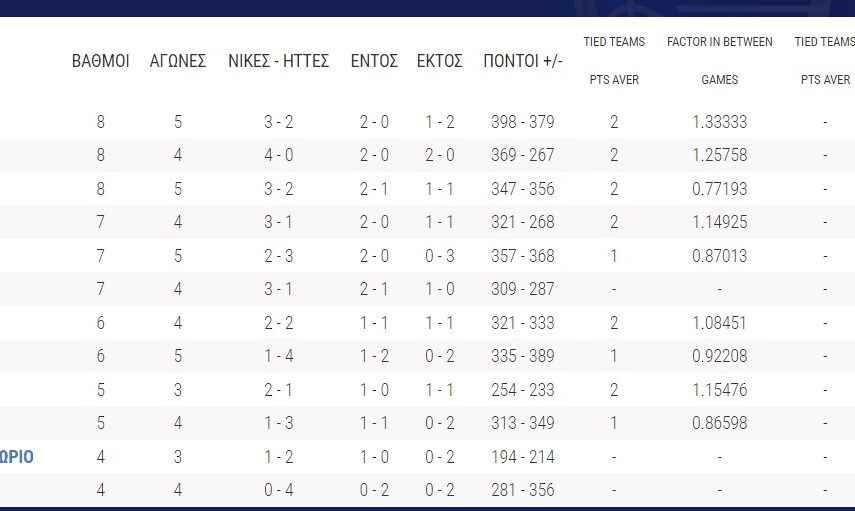This screenshot has height=511, width=855.
Task: Click the 0.77193 factor value
Action: 719,189
